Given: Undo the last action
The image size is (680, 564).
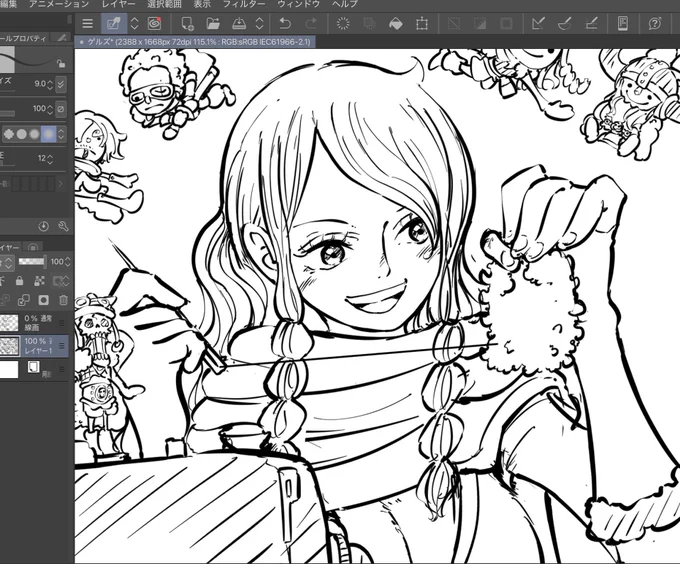Looking at the screenshot, I should point(284,23).
